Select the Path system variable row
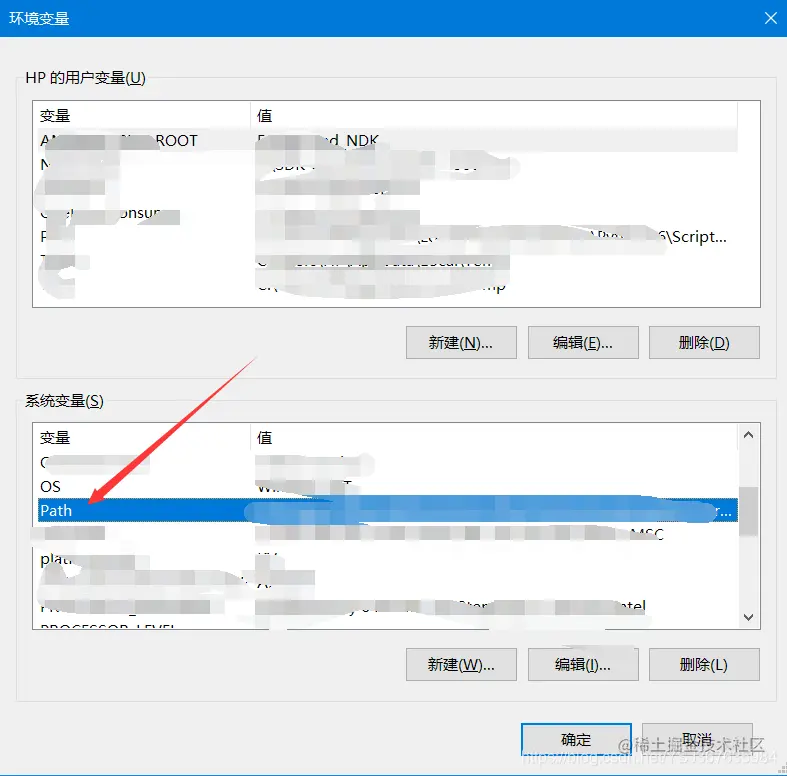This screenshot has height=776, width=787. 387,510
